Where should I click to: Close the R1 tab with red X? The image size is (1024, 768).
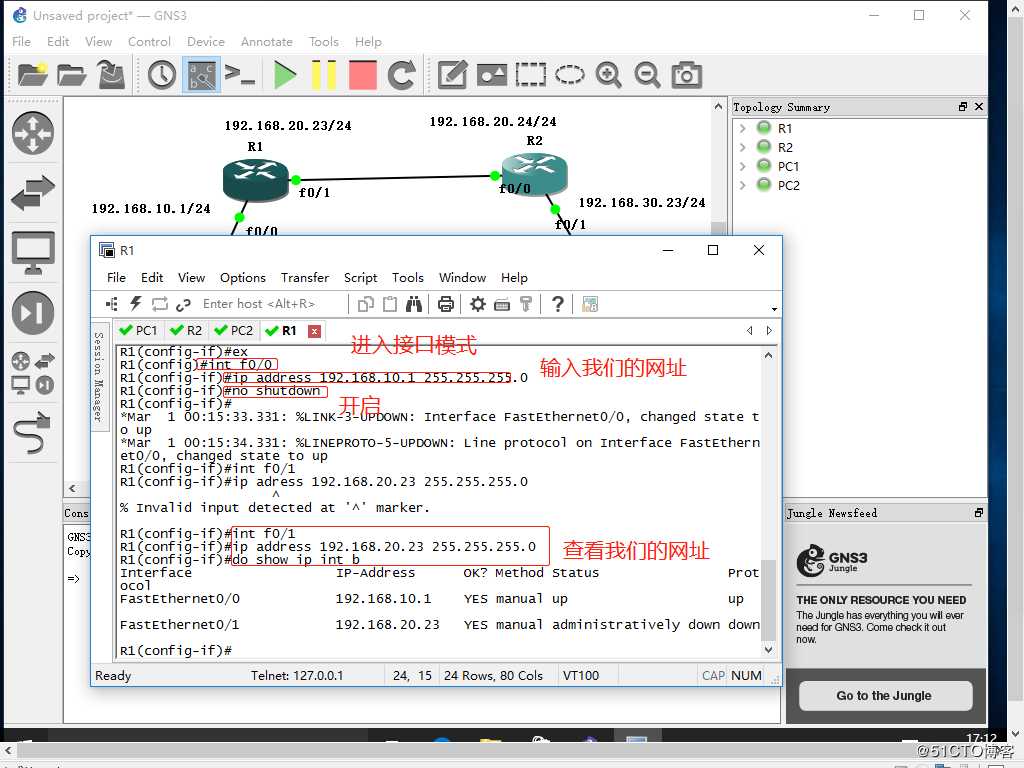(x=314, y=331)
